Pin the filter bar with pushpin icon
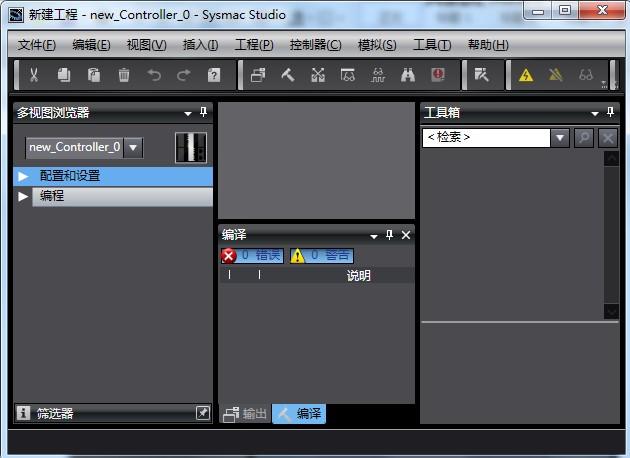This screenshot has width=630, height=458. coord(202,413)
